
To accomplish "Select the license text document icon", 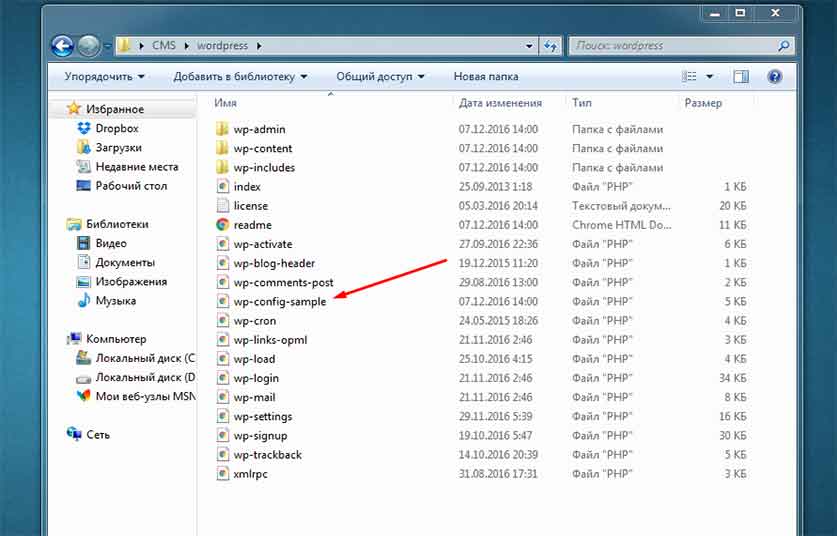I will click(223, 206).
